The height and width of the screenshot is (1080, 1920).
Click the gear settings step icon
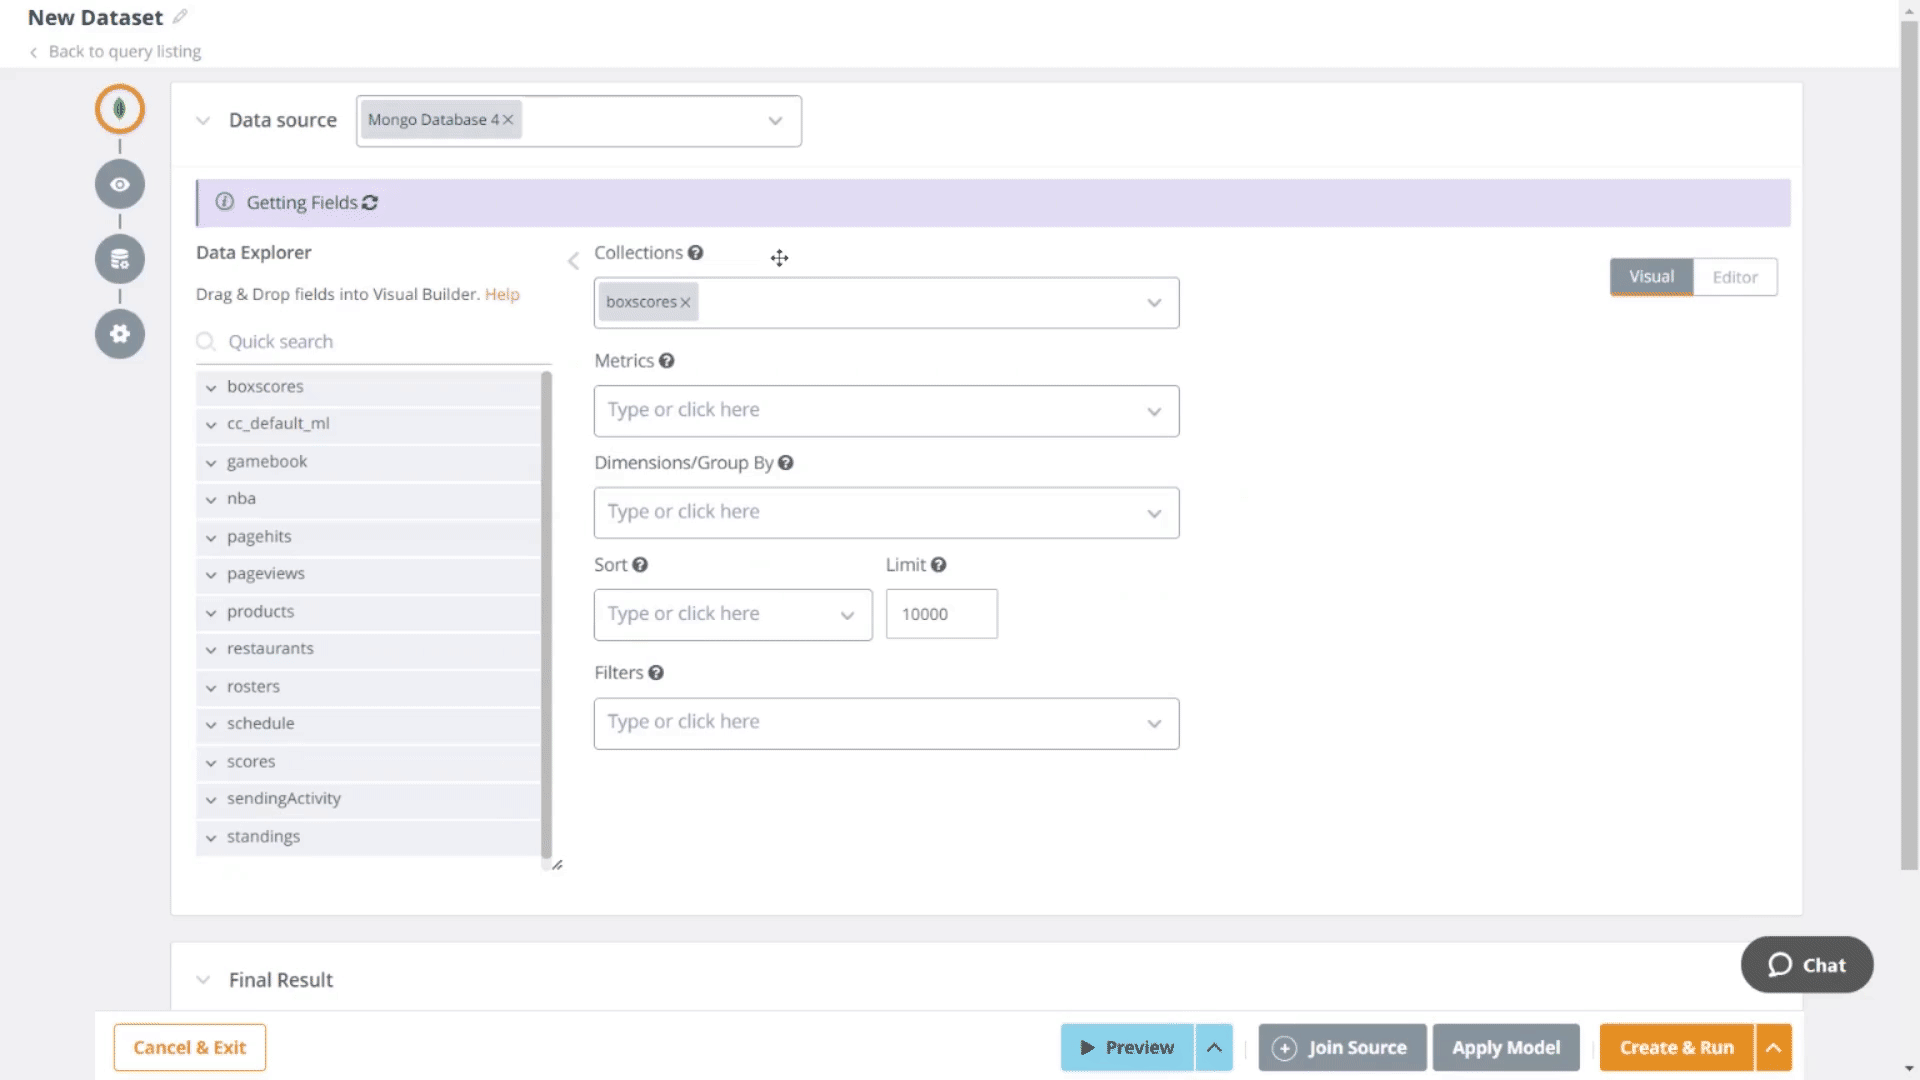point(120,334)
